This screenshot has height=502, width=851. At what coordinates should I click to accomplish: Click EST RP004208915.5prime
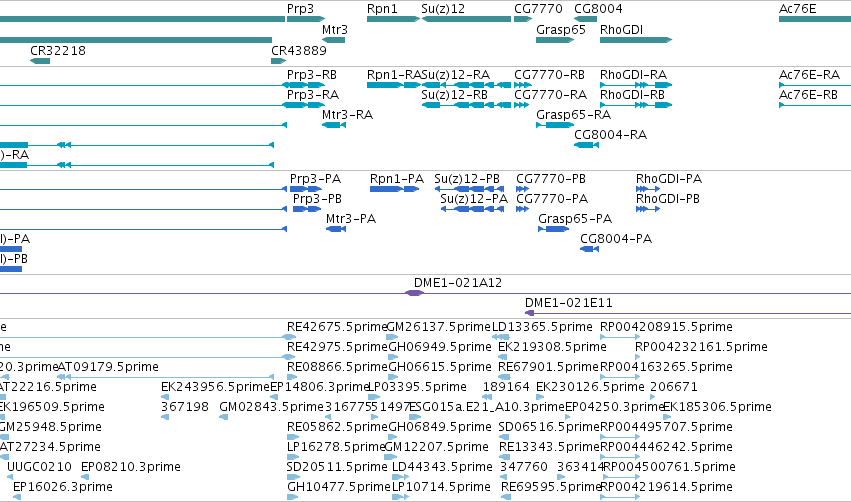pyautogui.click(x=666, y=327)
